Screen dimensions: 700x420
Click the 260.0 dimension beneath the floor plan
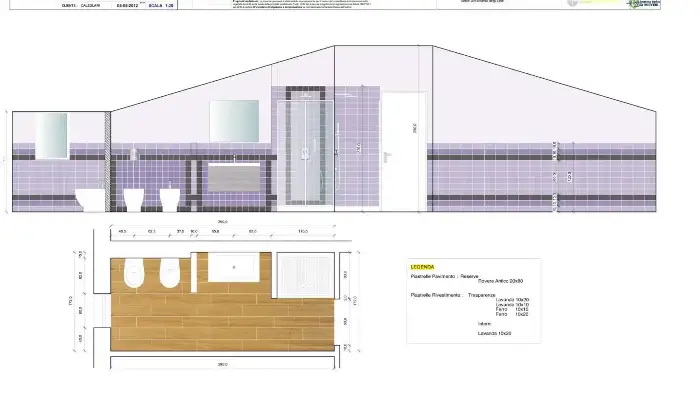pyautogui.click(x=222, y=364)
